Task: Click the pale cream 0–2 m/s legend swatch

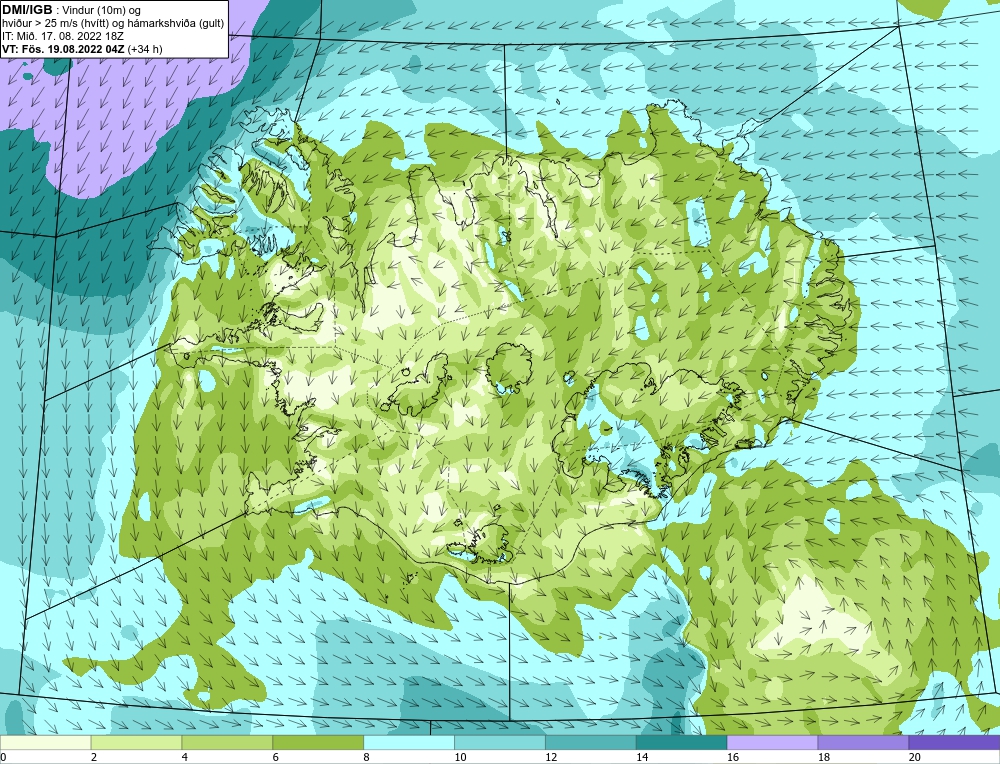Action: tap(45, 743)
